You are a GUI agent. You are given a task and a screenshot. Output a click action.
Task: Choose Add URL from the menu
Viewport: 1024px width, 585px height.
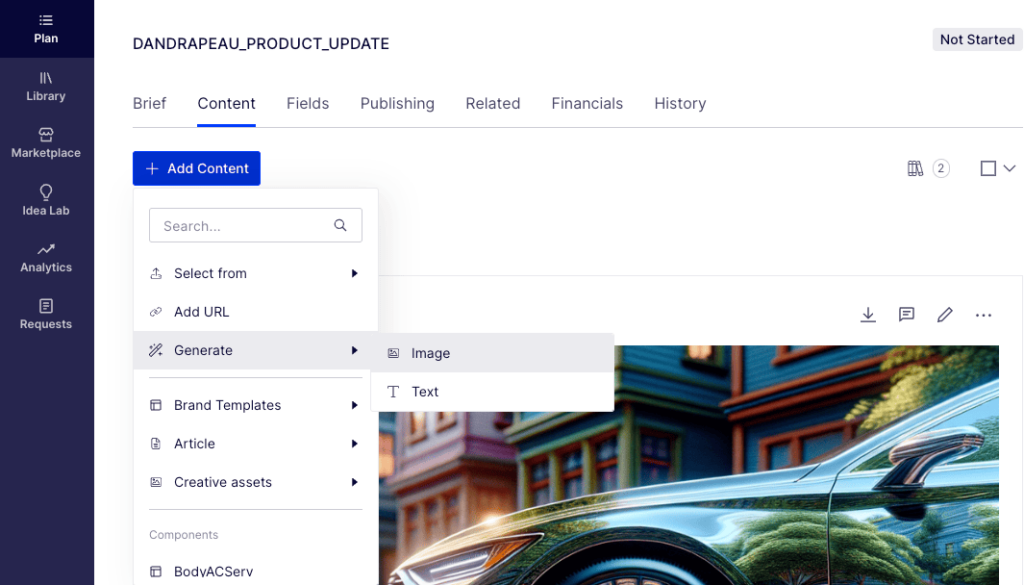[255, 312]
